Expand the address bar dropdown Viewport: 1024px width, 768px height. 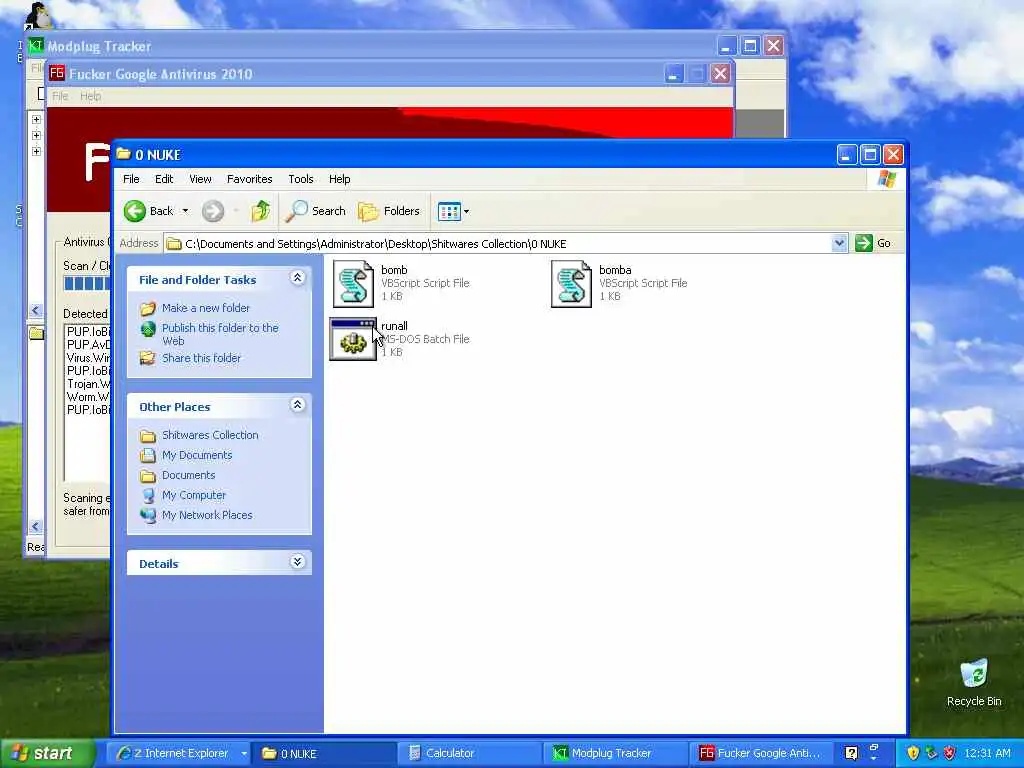tap(840, 244)
